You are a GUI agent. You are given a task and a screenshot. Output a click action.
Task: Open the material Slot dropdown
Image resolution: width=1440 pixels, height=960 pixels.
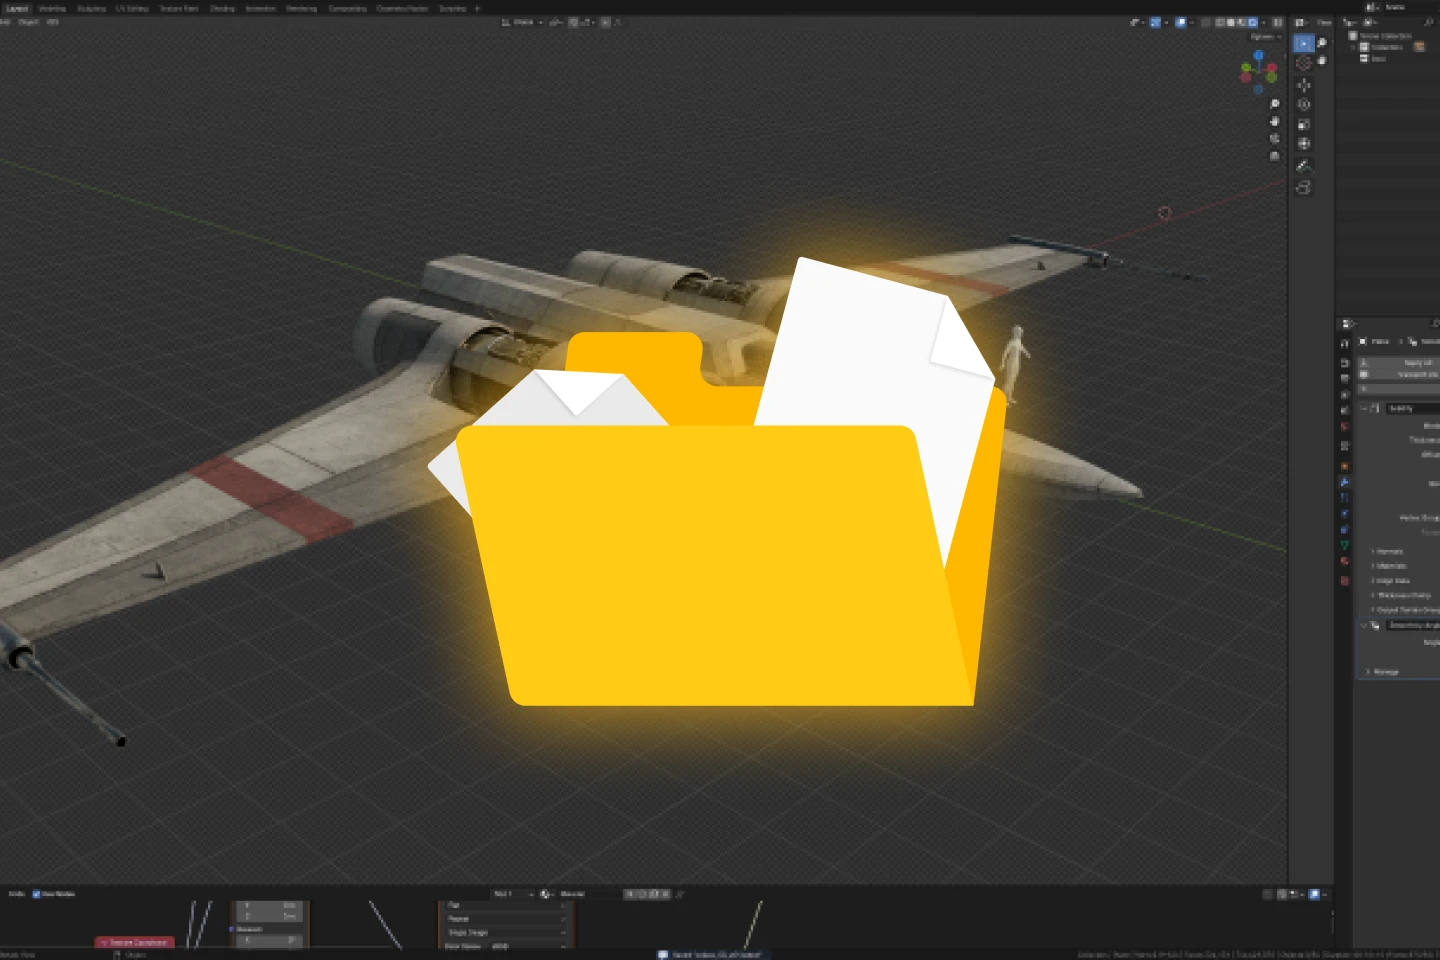point(513,894)
